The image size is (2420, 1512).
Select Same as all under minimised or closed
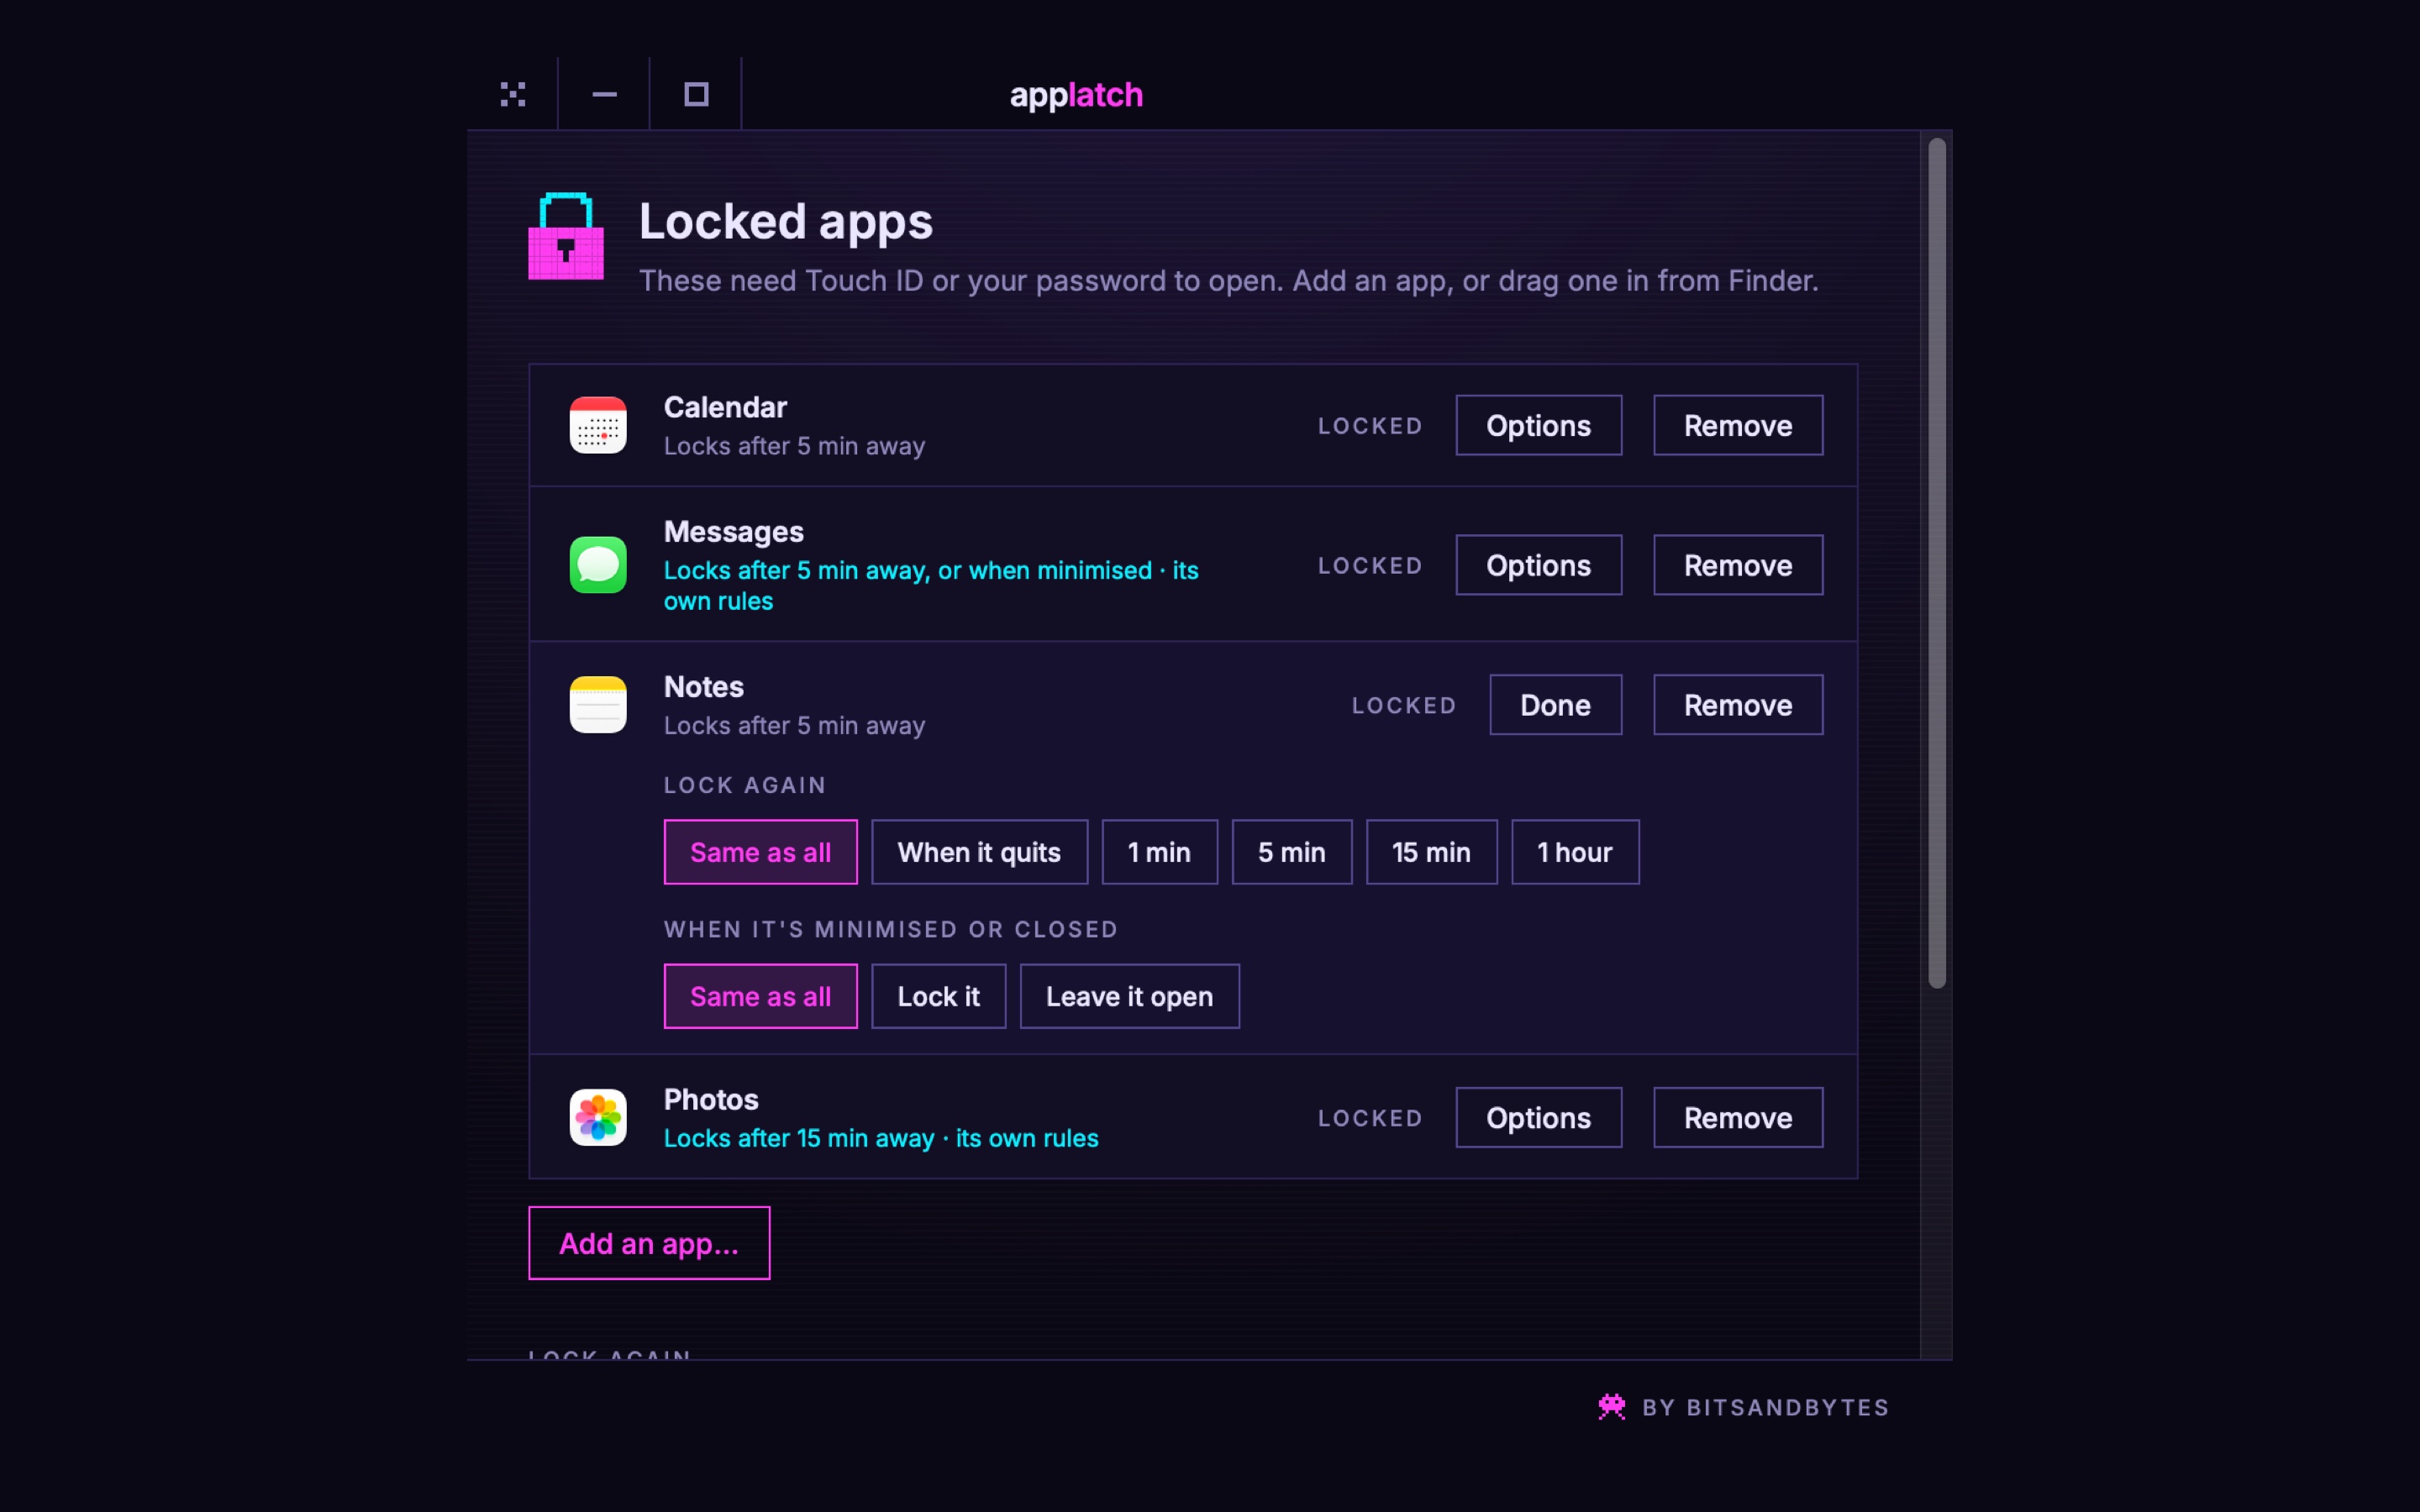[x=760, y=996]
